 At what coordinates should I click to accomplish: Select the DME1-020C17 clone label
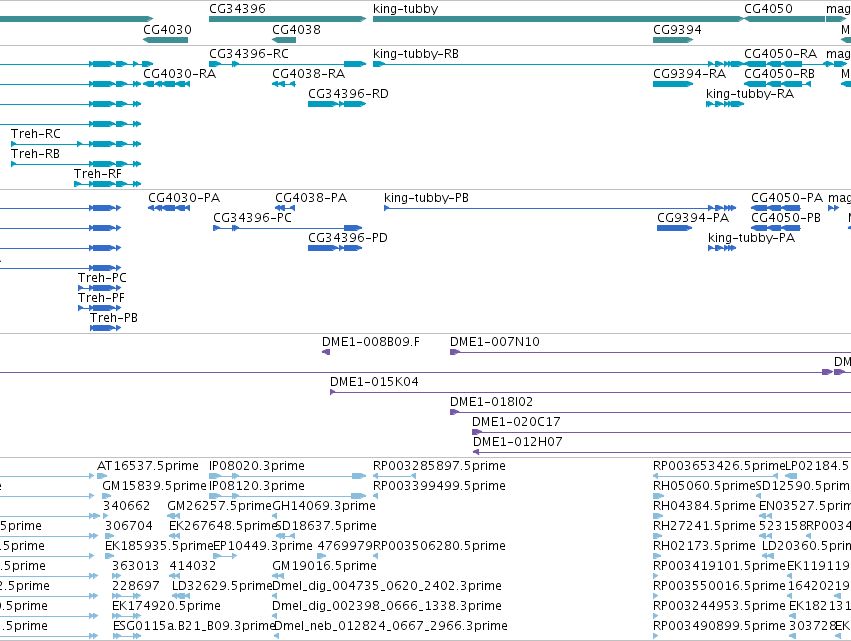[x=516, y=422]
